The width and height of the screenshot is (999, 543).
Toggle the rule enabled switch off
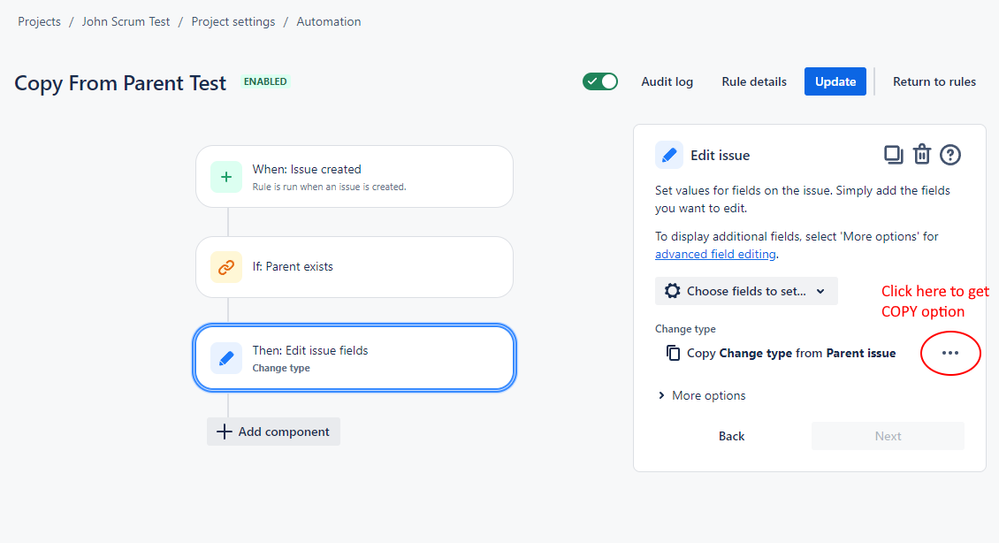tap(600, 82)
